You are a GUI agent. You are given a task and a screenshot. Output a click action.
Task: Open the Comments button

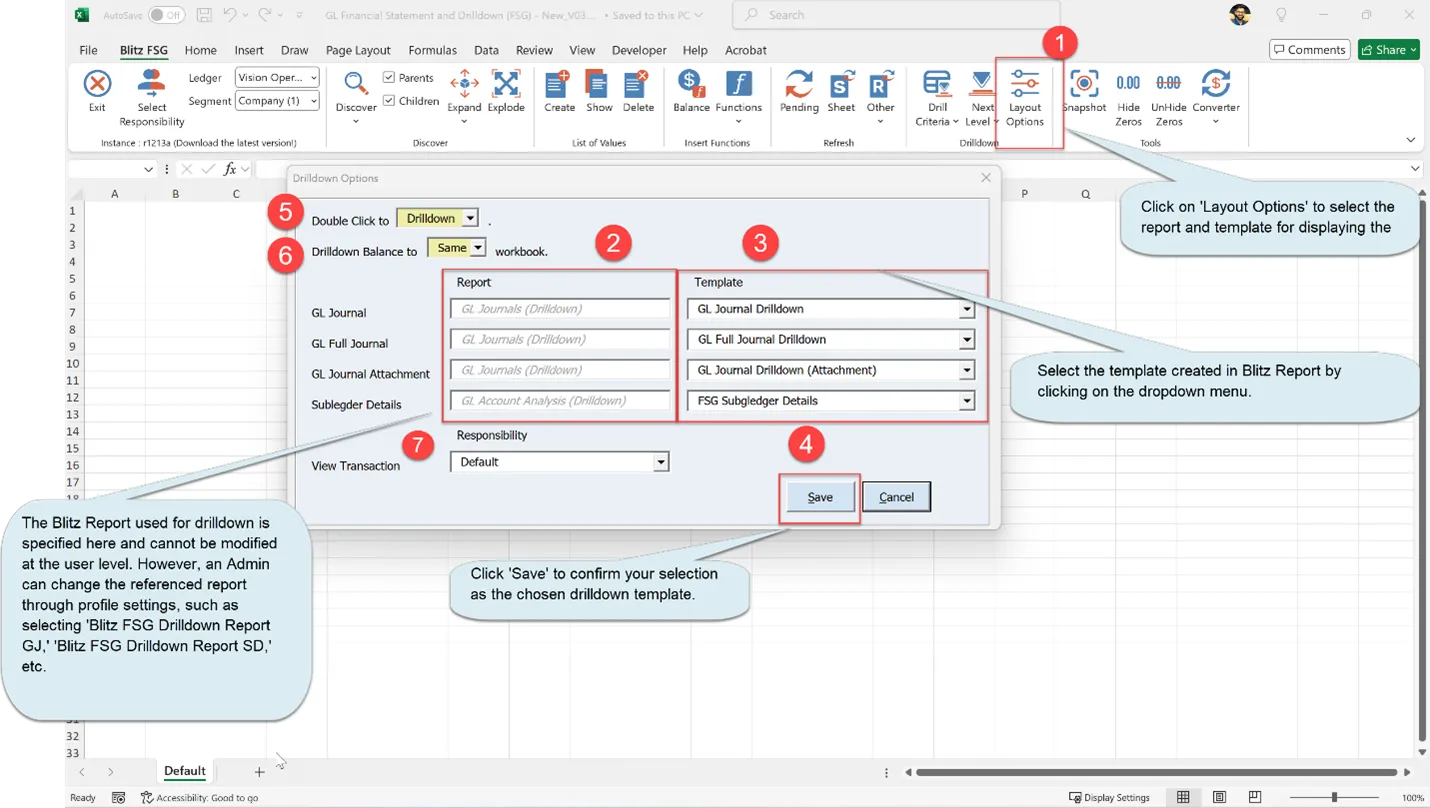[x=1309, y=50]
